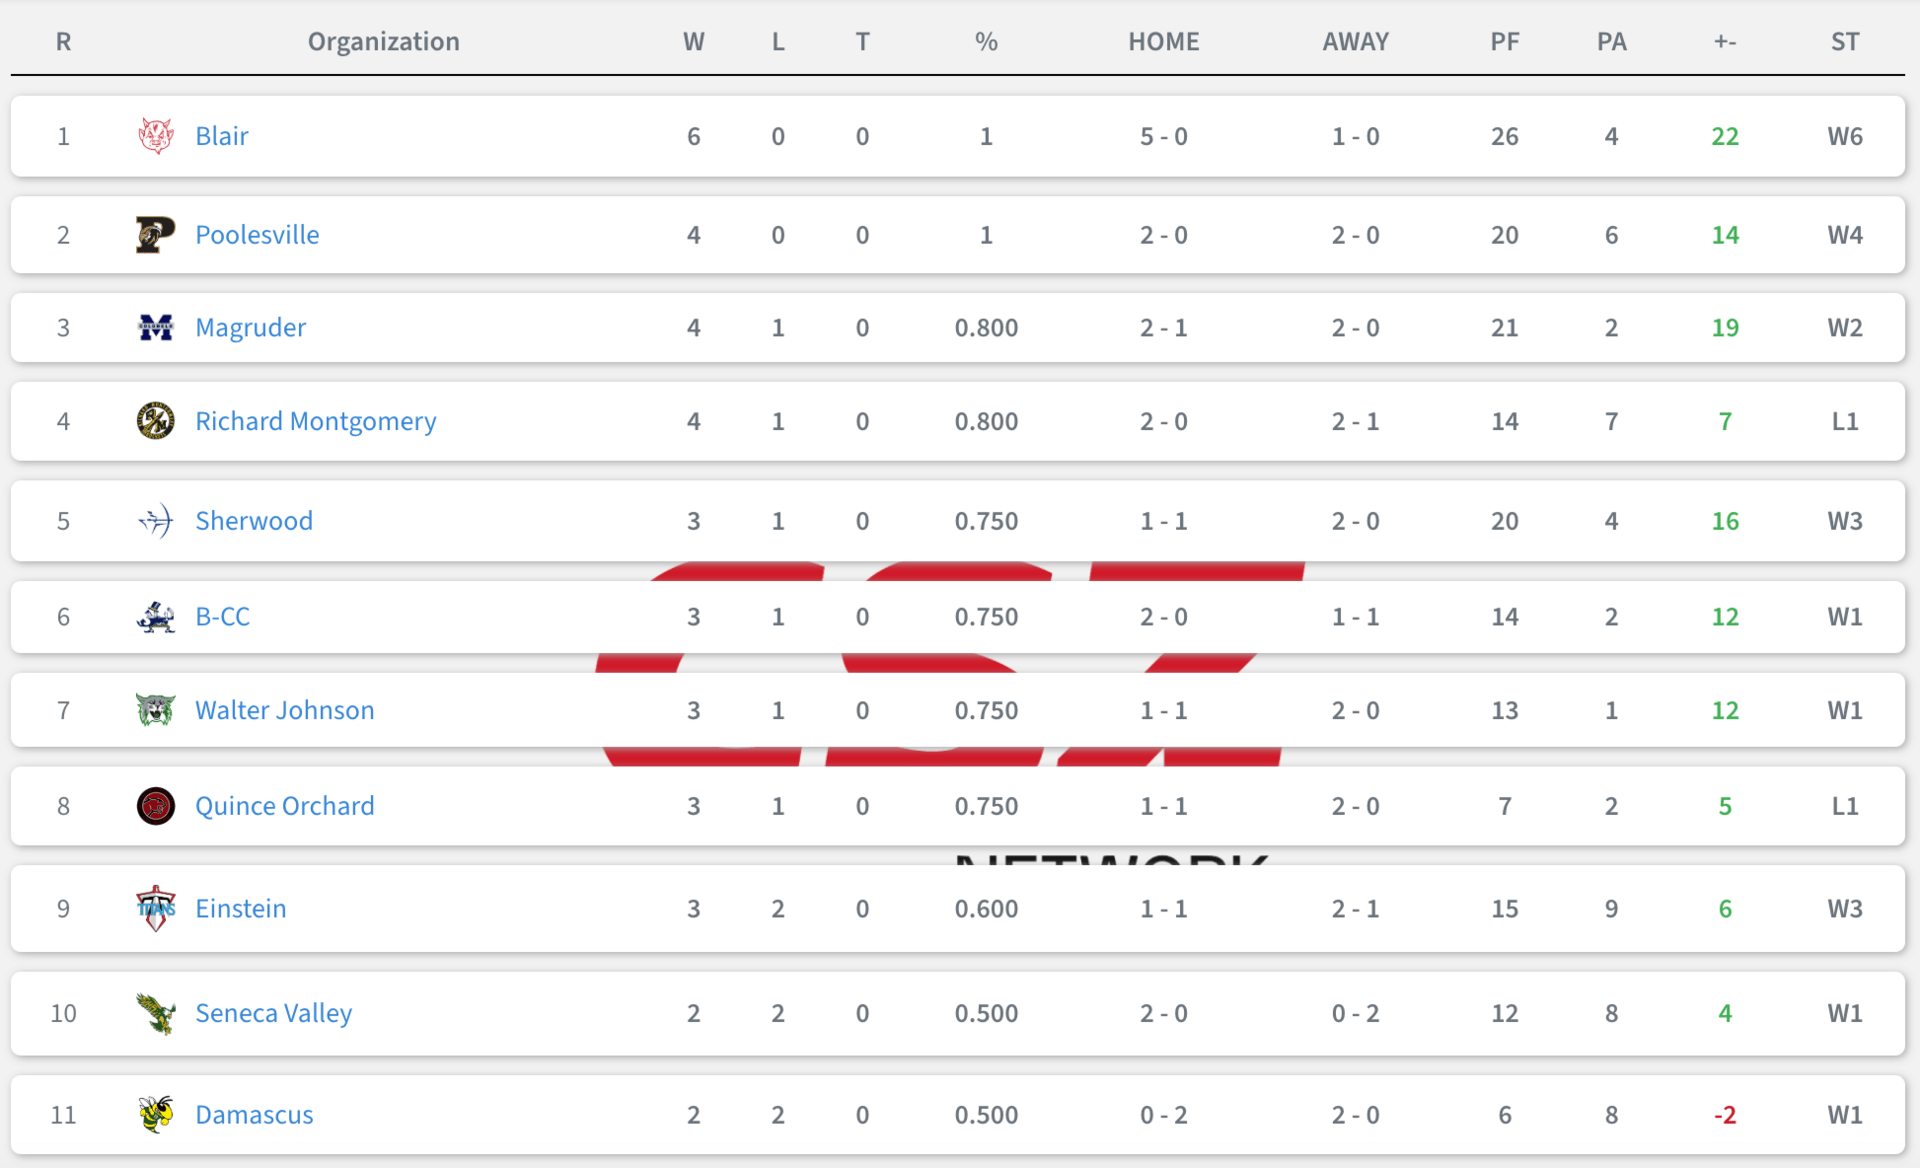Open the Blair team link
Viewport: 1920px width, 1168px height.
[x=222, y=136]
